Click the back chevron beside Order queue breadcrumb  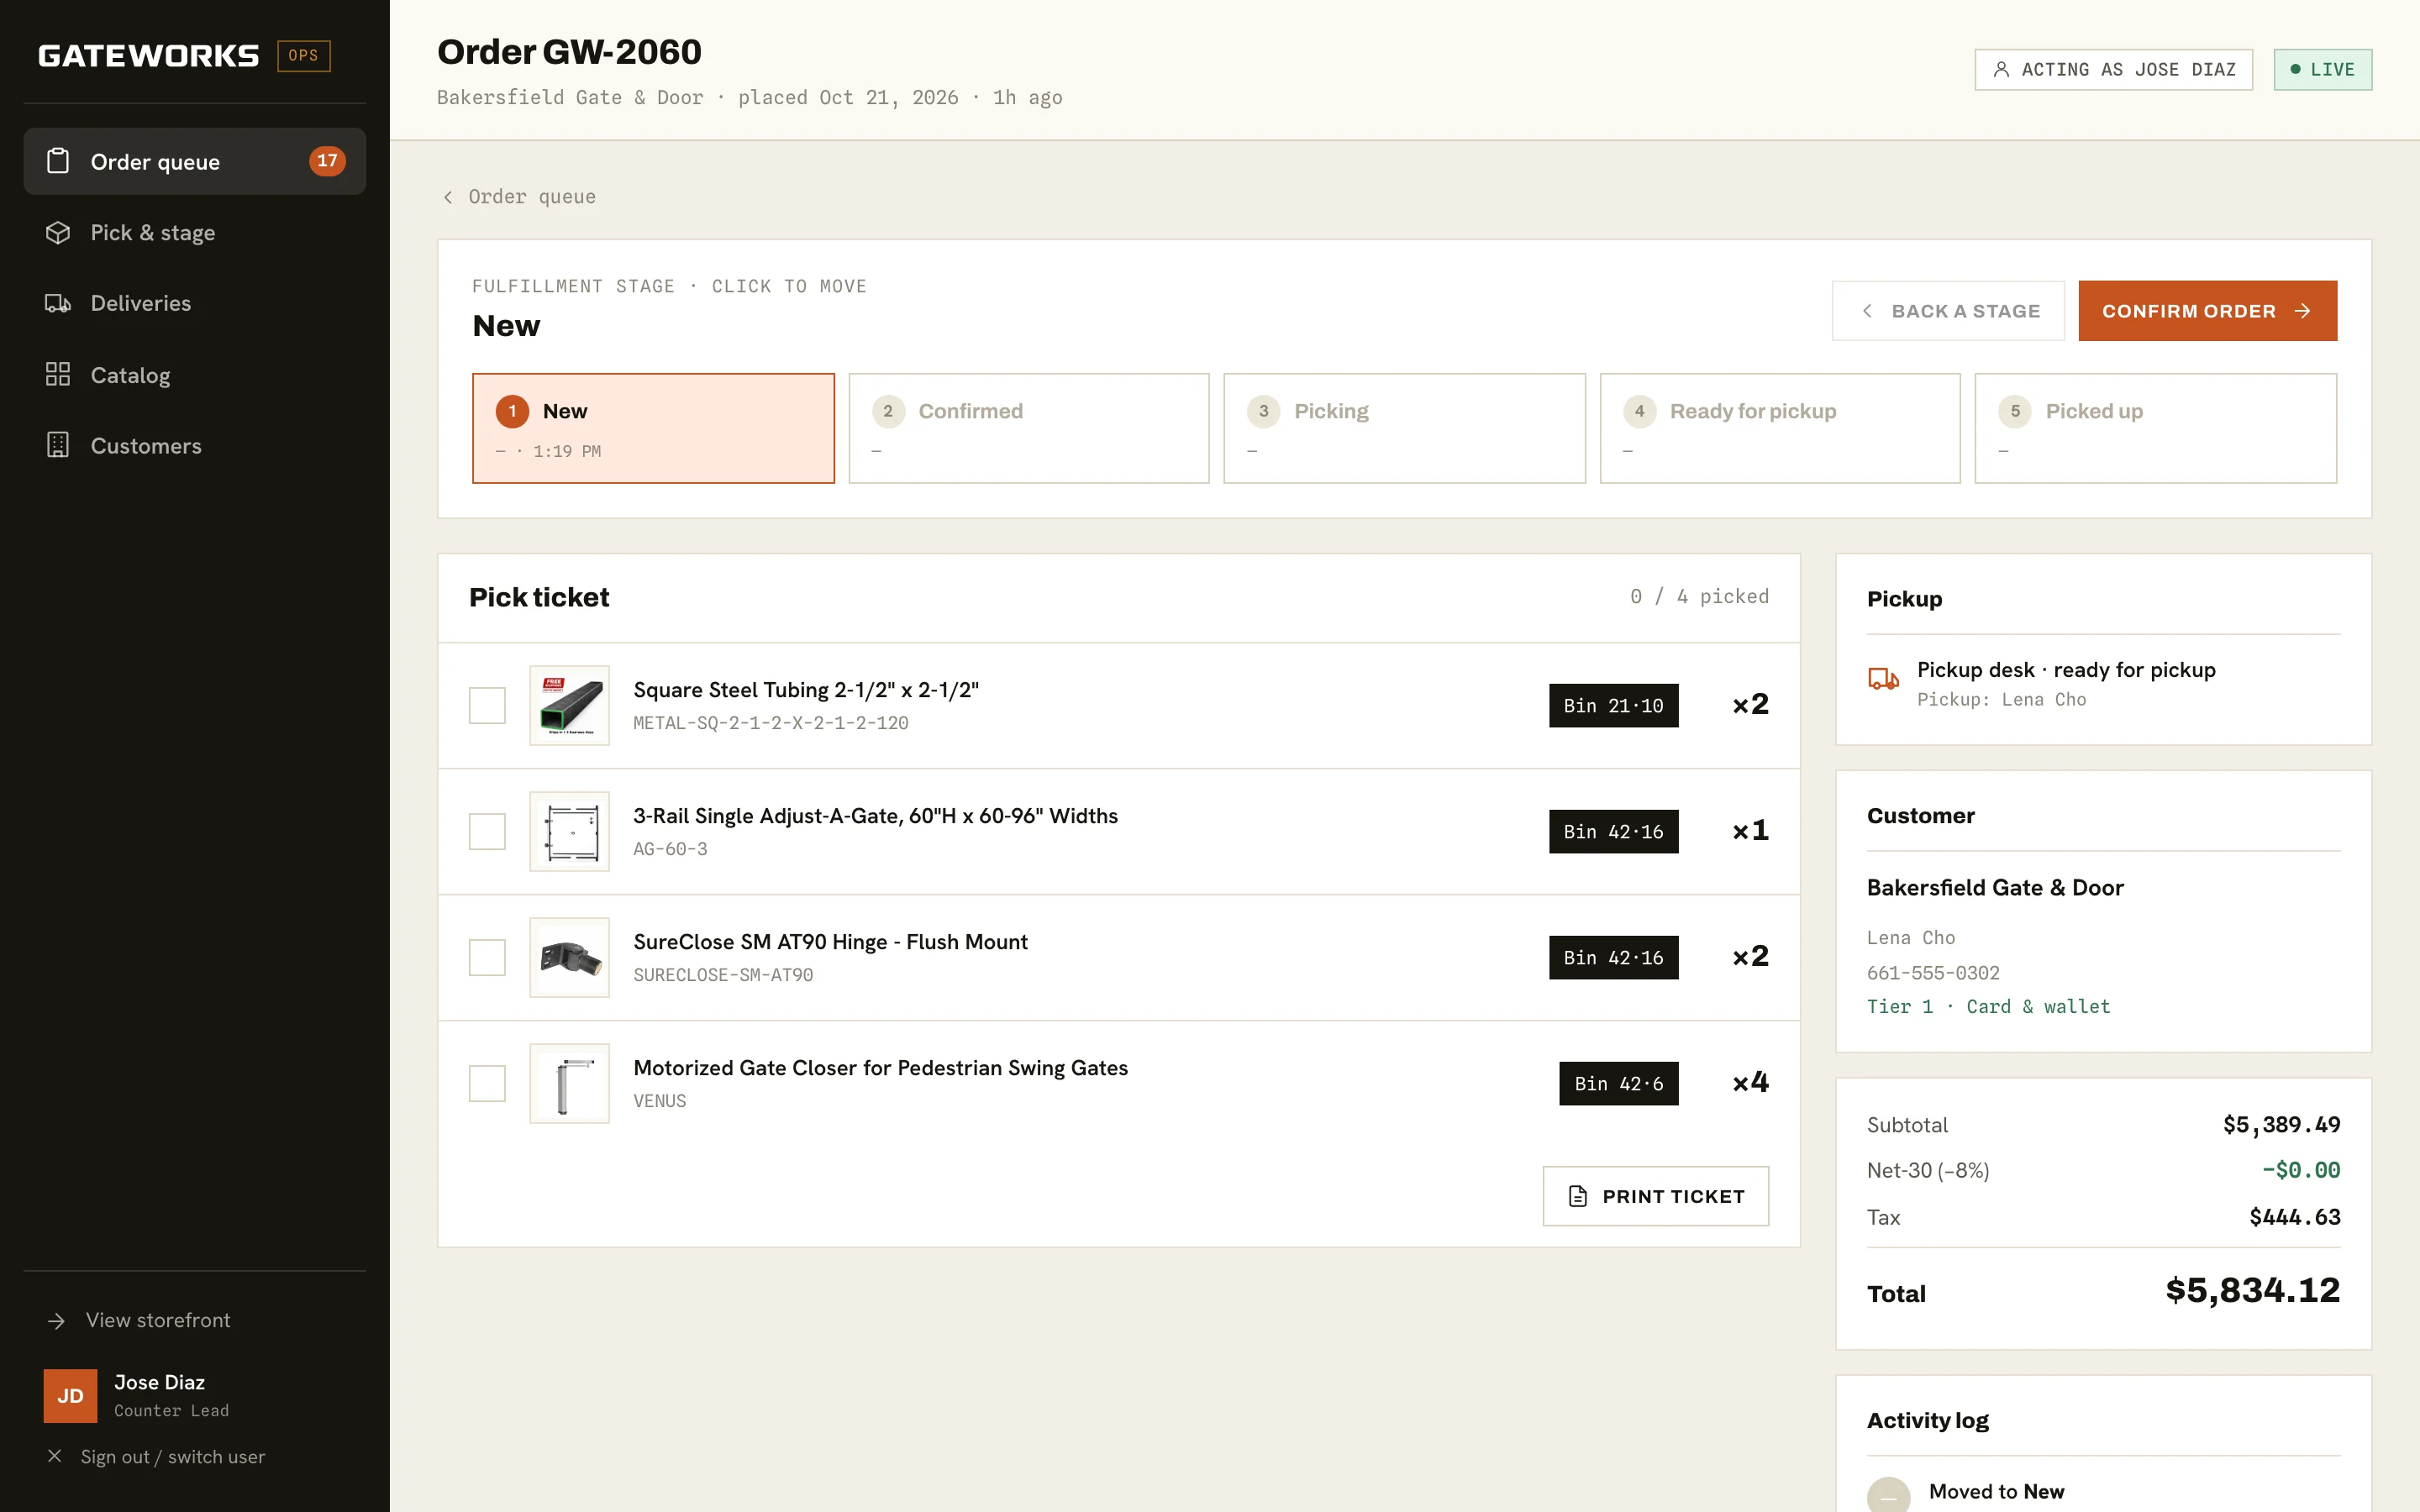pyautogui.click(x=448, y=197)
